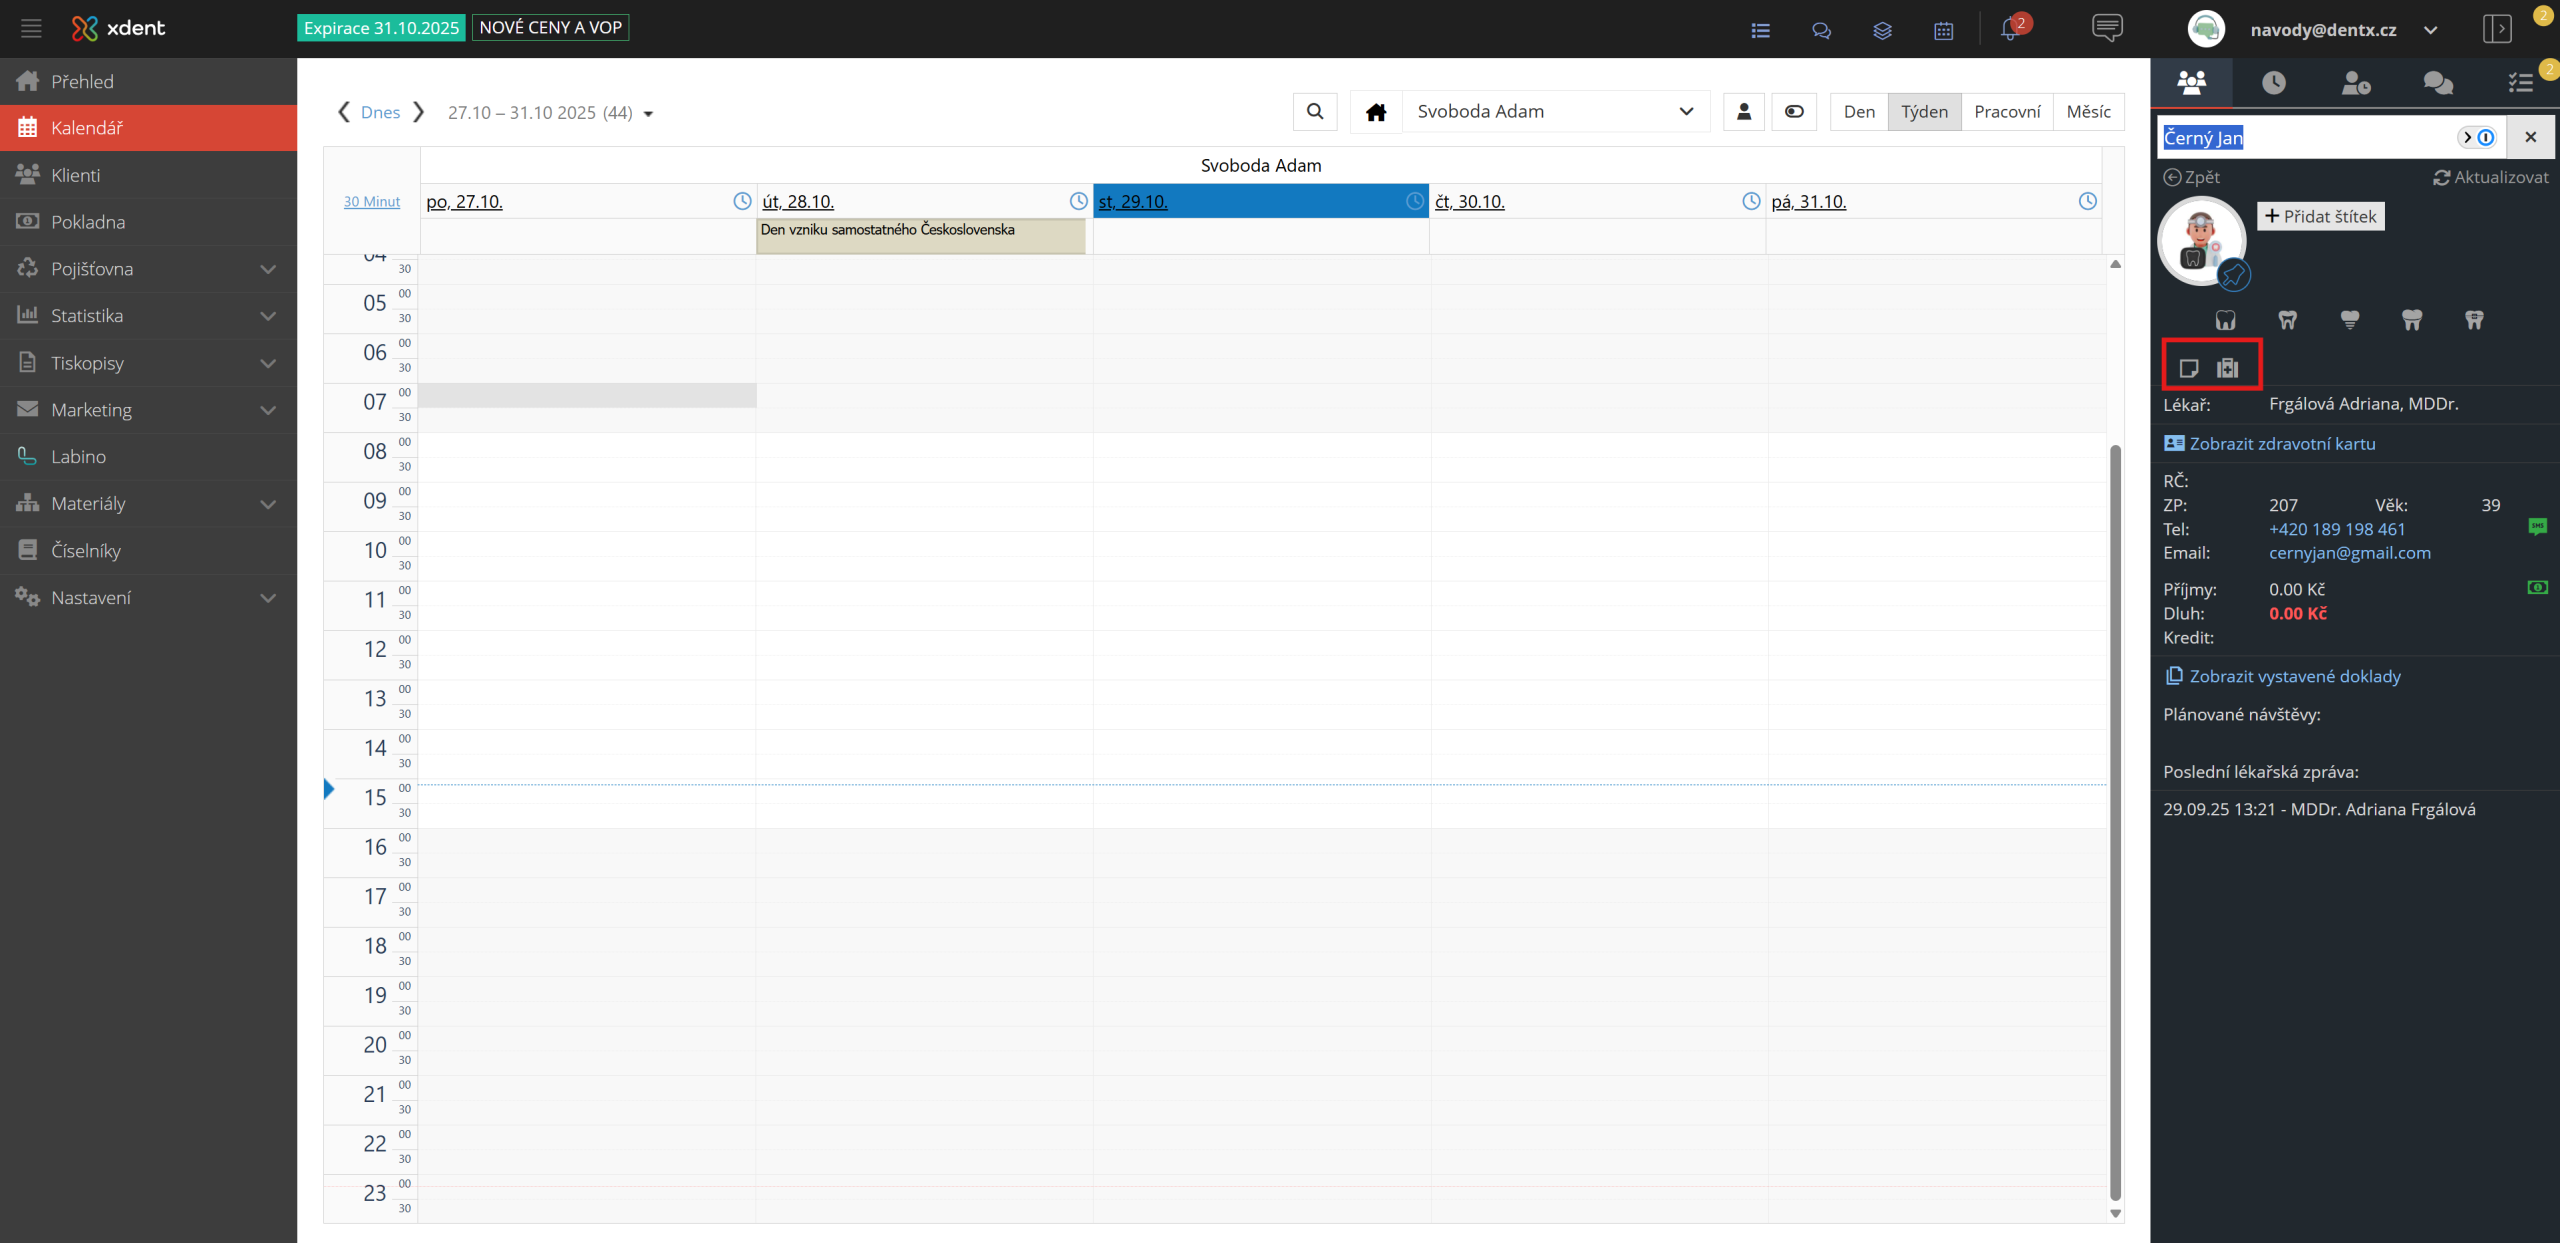
Task: Click the medical kit icon in patient panel
Action: pyautogui.click(x=2227, y=368)
